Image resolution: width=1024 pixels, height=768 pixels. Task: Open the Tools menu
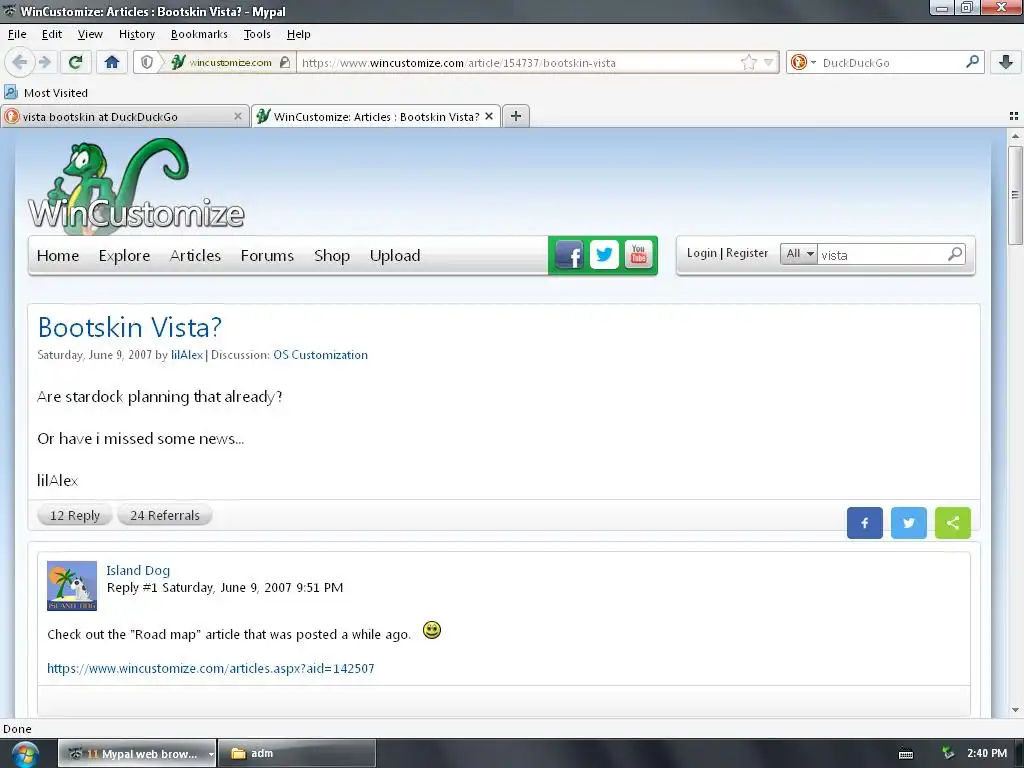point(257,34)
